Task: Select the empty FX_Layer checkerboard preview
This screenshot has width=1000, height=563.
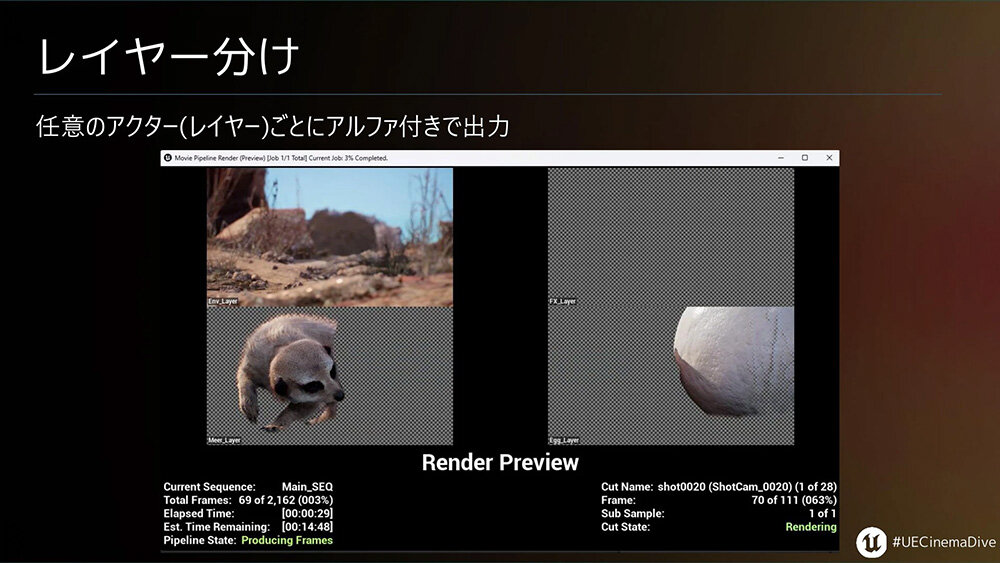Action: pos(670,235)
